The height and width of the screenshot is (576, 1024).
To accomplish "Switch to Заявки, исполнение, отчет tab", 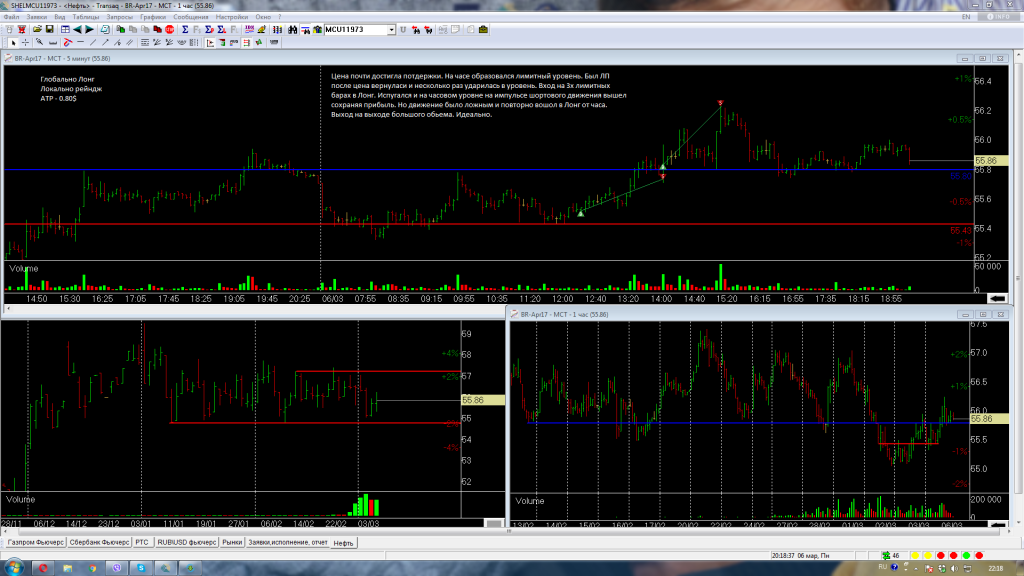I will [x=287, y=543].
